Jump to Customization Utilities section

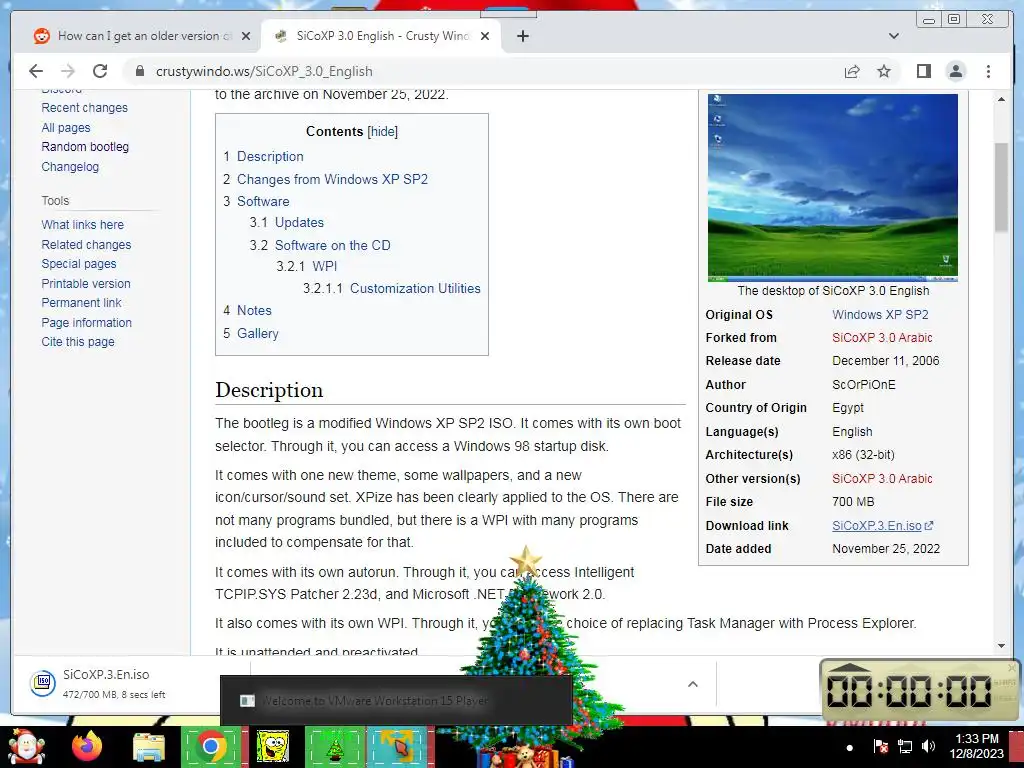[x=415, y=289]
